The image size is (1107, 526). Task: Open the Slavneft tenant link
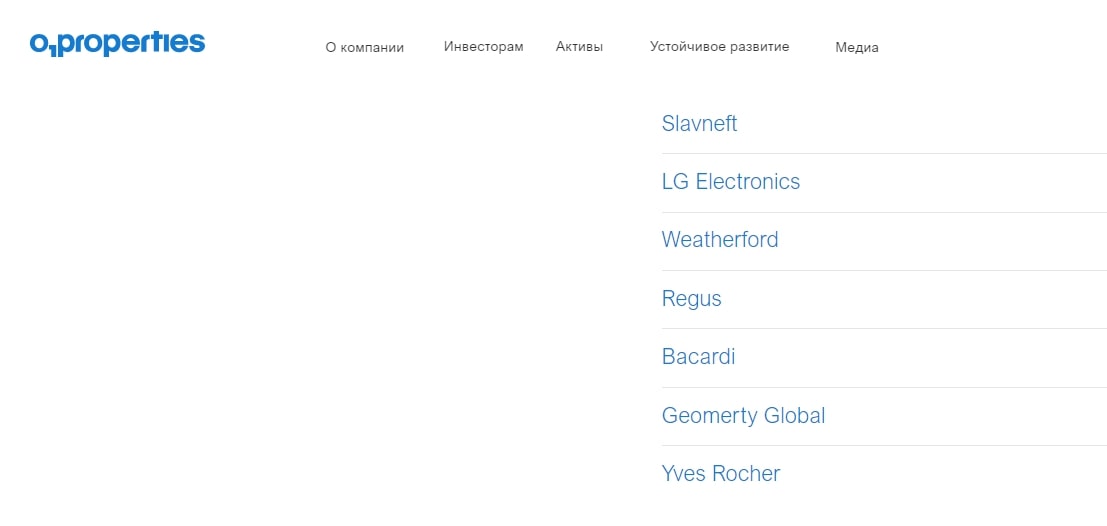[x=700, y=124]
